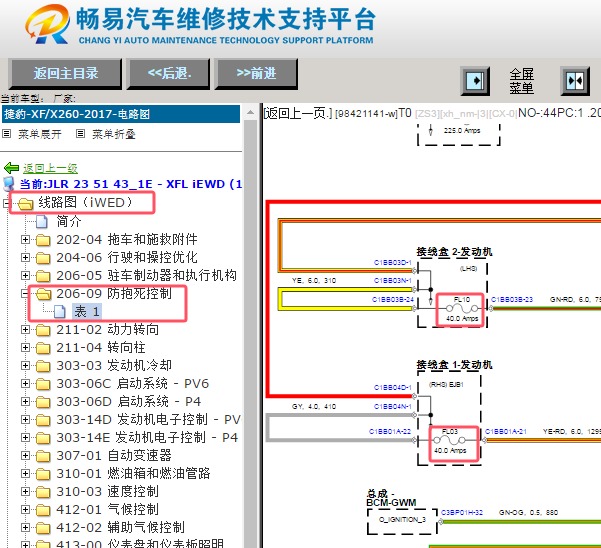Follow the 返回上一级 link
601x548 pixels.
pos(50,168)
